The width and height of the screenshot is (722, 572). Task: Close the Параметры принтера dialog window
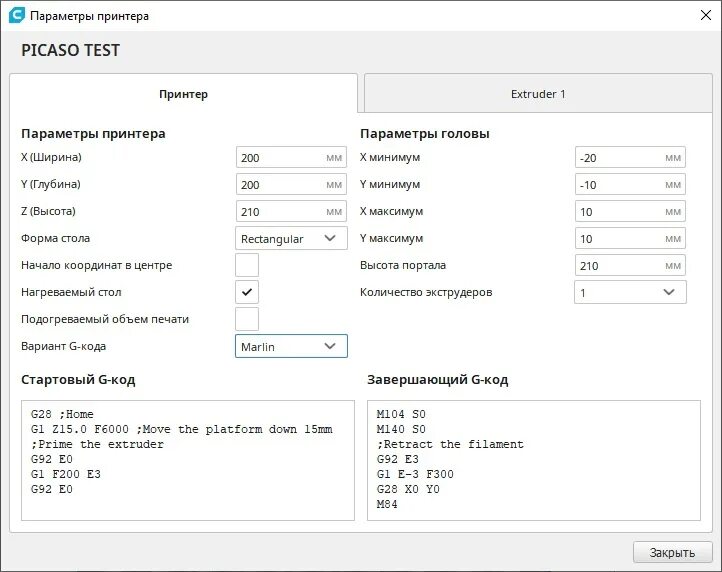click(x=705, y=15)
